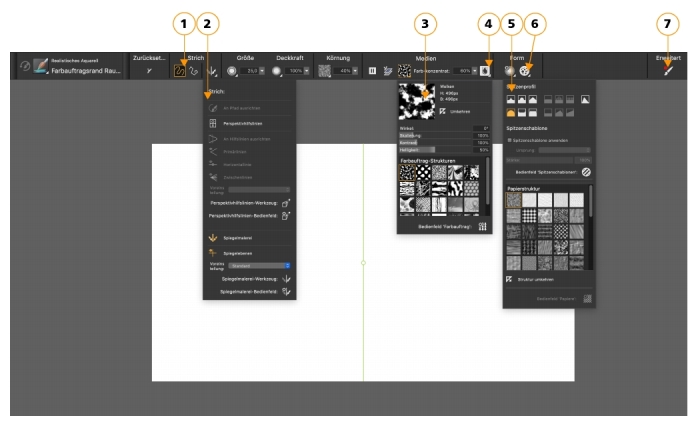Image resolution: width=700 pixels, height=426 pixels.
Task: Toggle Struktur umkehren for paper
Action: pyautogui.click(x=509, y=279)
